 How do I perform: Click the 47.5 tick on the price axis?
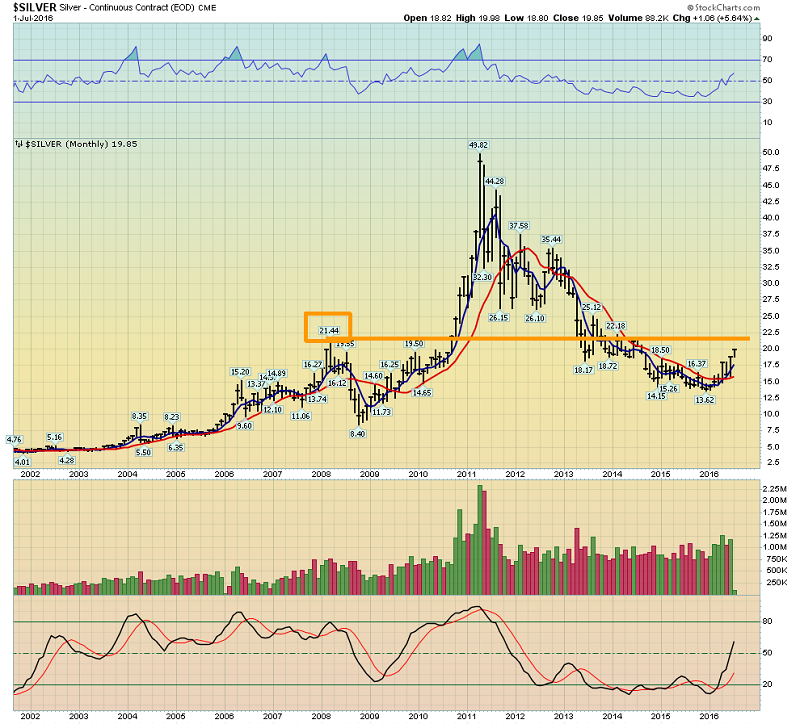[x=771, y=168]
